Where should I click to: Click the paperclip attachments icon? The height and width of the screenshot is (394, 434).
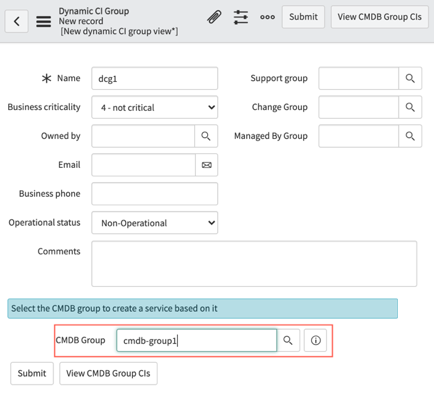pos(214,17)
